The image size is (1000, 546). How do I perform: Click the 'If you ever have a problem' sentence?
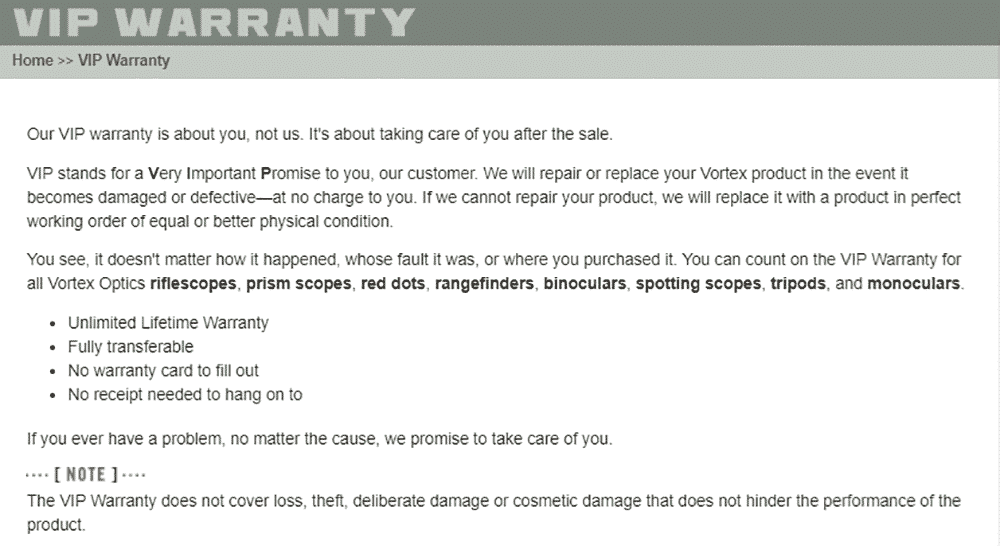tap(319, 438)
